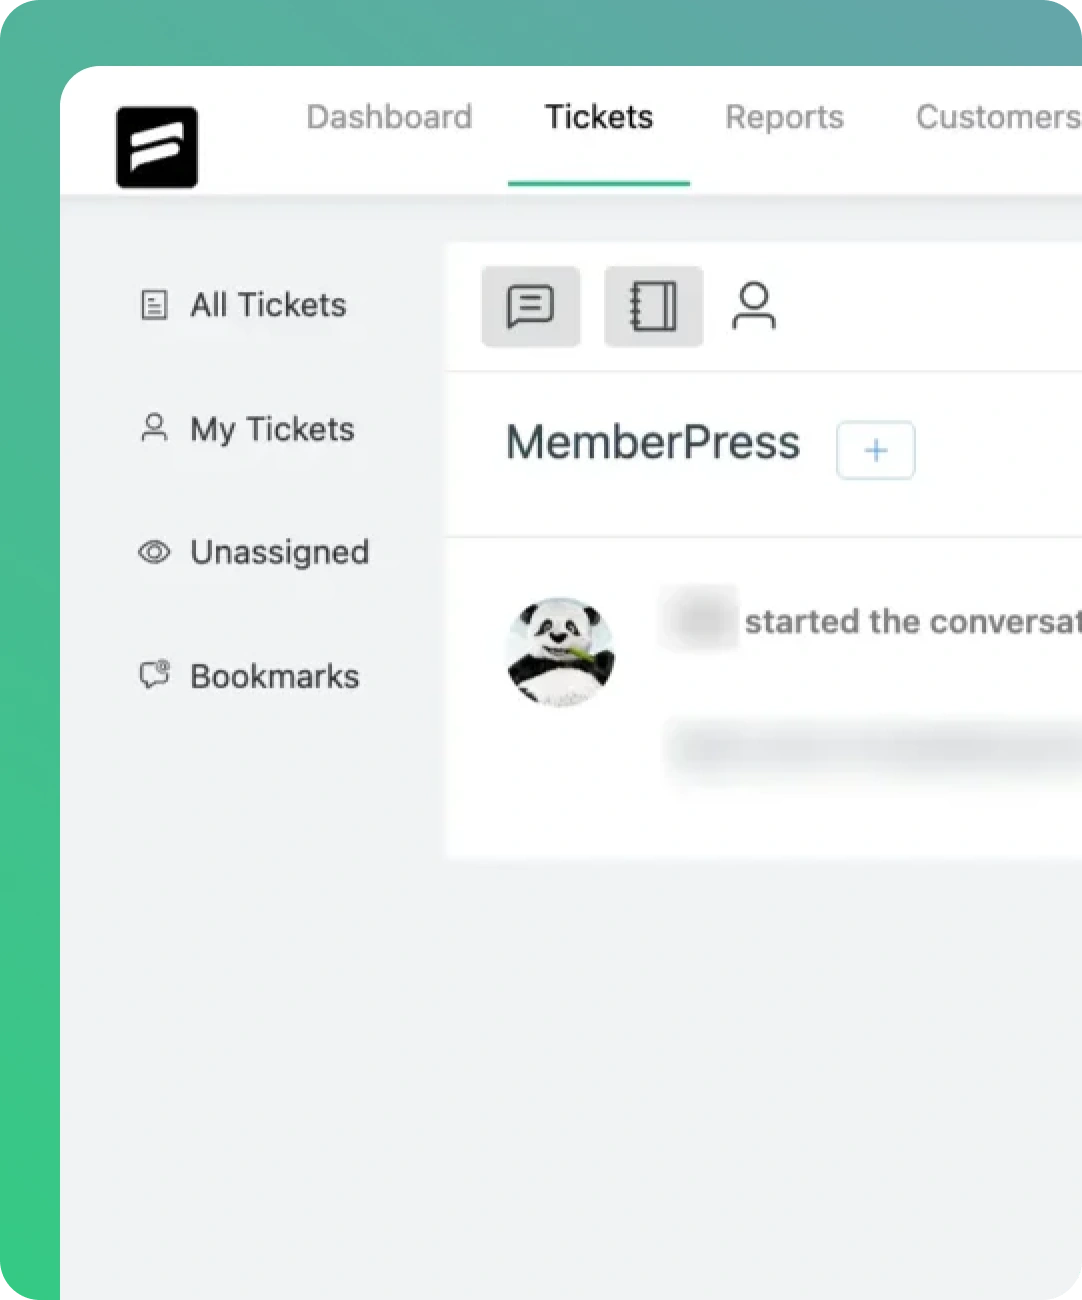
Task: Open the notebook notes icon
Action: (x=653, y=306)
